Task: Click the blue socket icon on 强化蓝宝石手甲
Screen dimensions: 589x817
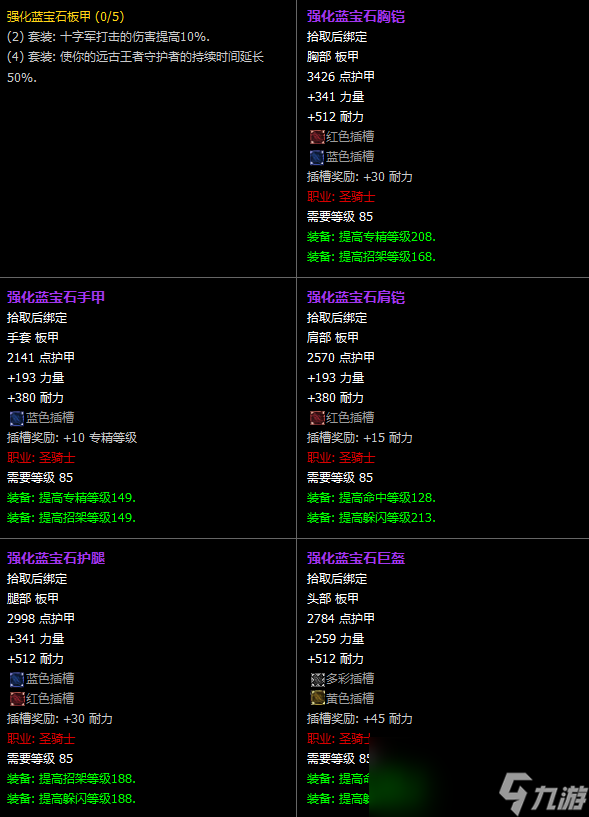Action: pos(17,418)
